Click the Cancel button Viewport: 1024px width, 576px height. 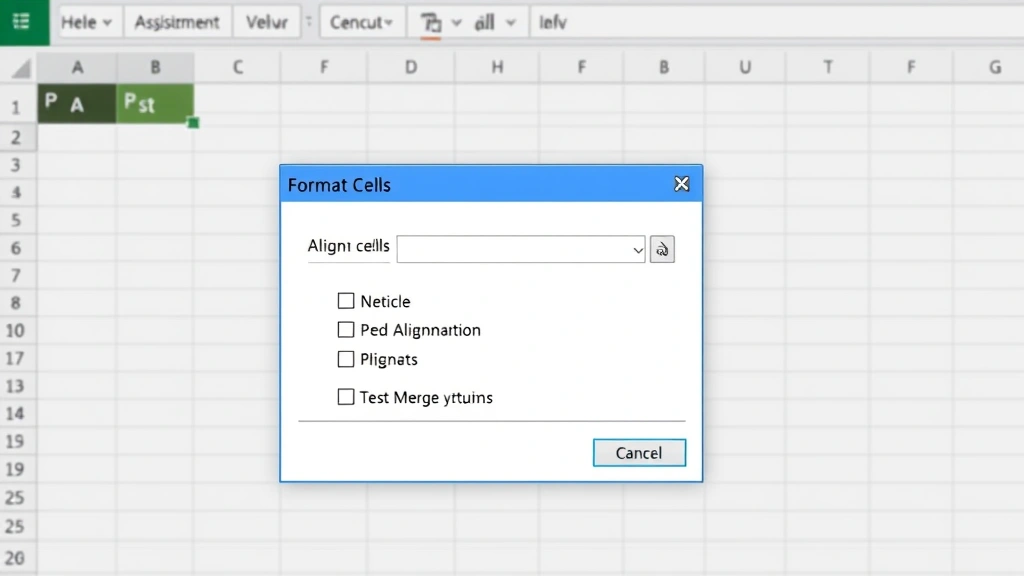639,452
